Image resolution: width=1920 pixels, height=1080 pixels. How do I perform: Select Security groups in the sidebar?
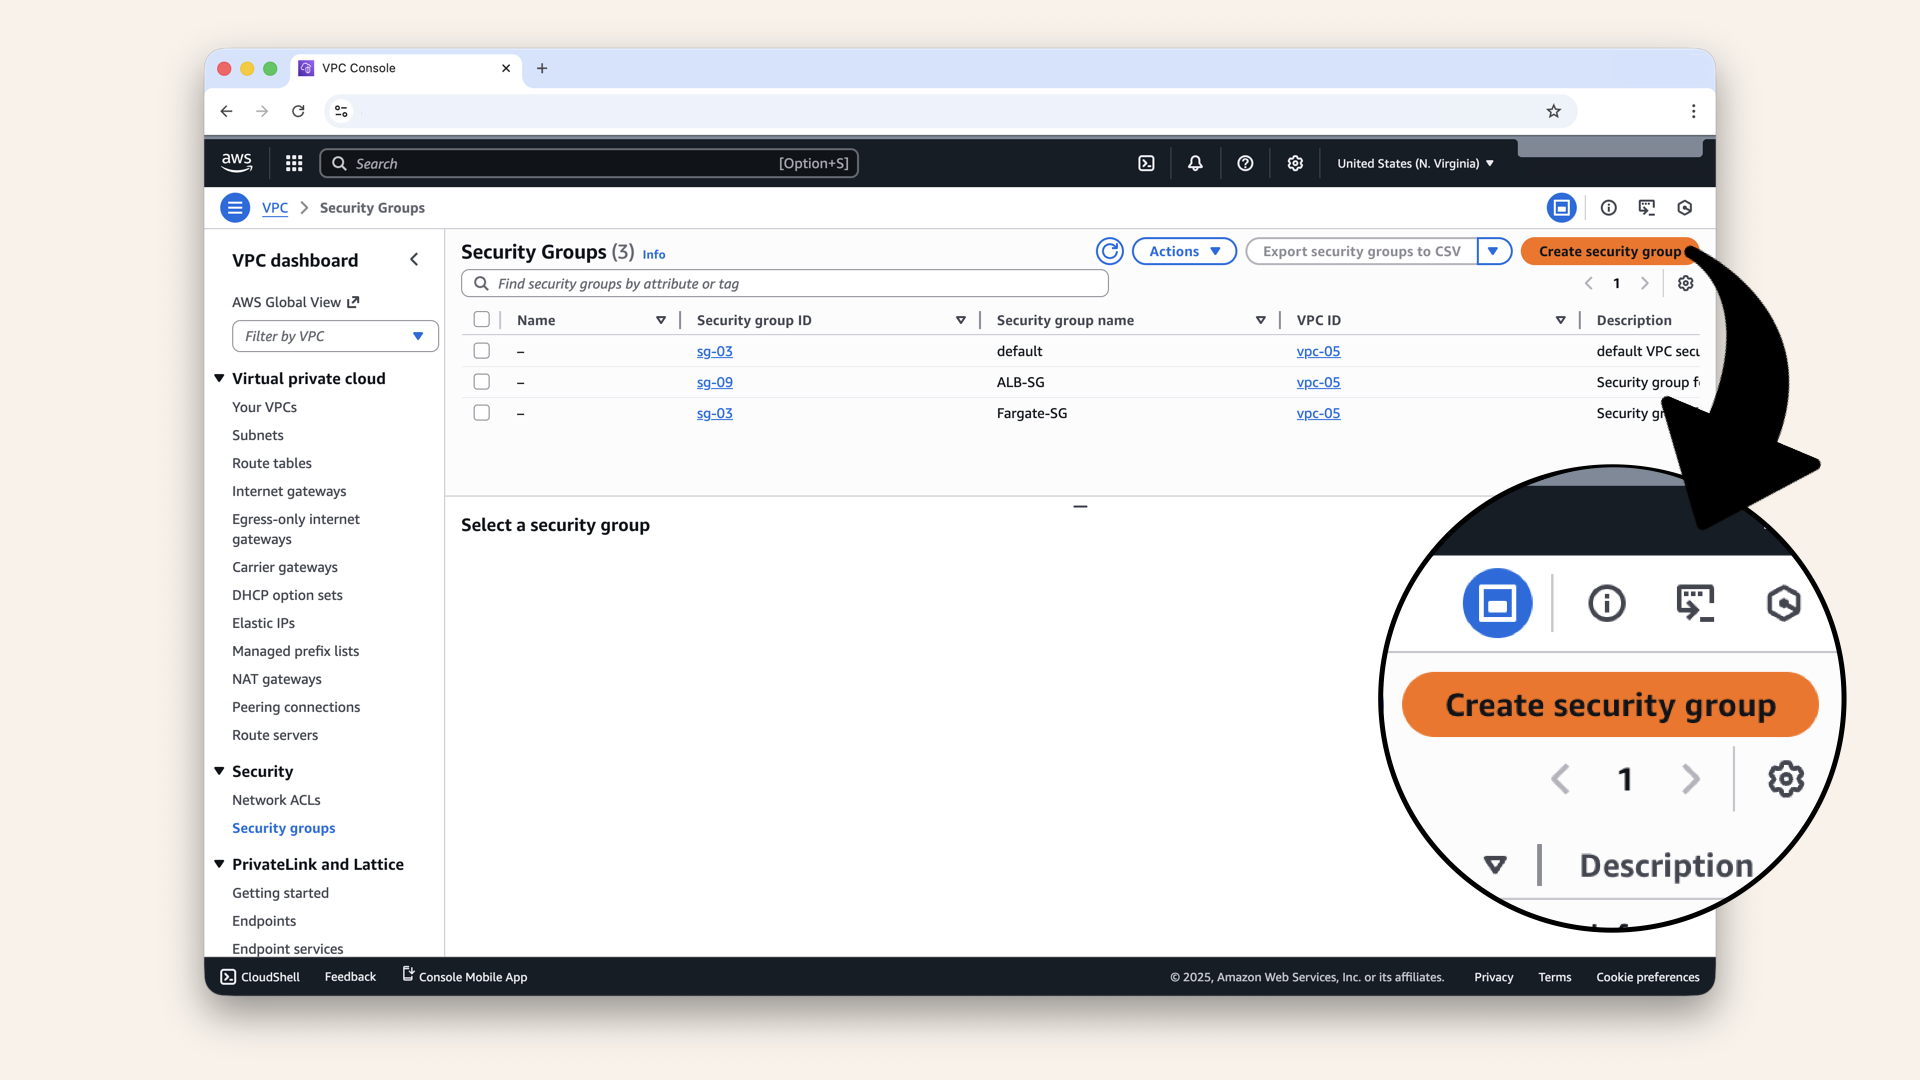pos(283,828)
